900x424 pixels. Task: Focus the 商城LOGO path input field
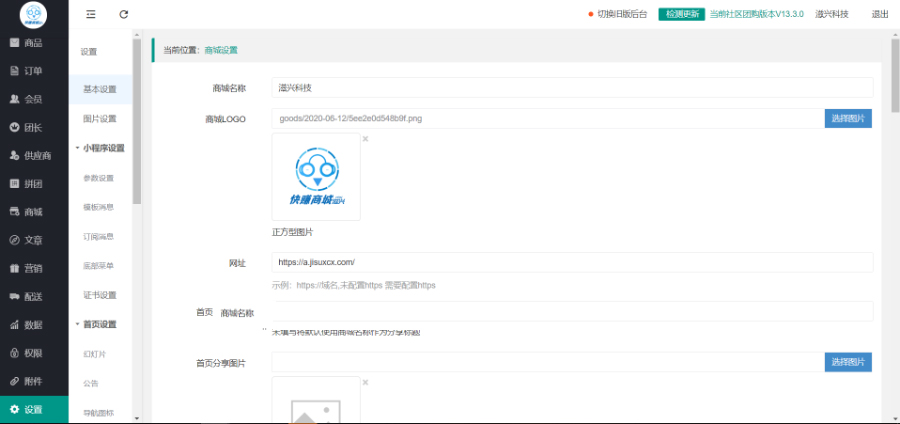(548, 119)
